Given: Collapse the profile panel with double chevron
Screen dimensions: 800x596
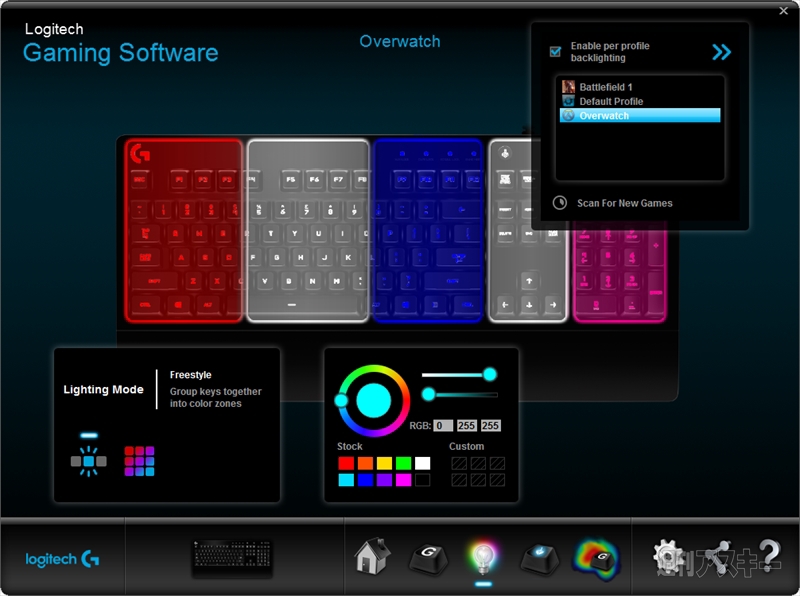Looking at the screenshot, I should pos(721,52).
